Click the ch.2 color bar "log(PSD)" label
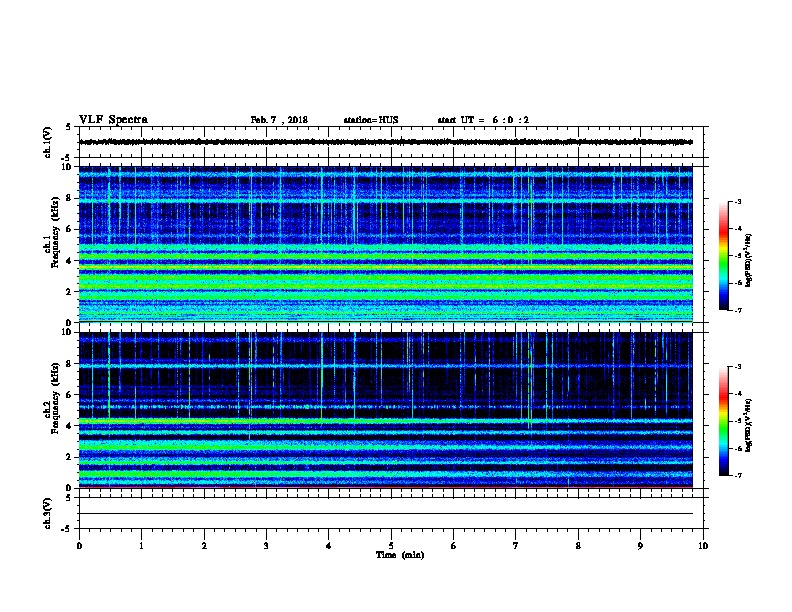The height and width of the screenshot is (612, 792). click(749, 425)
